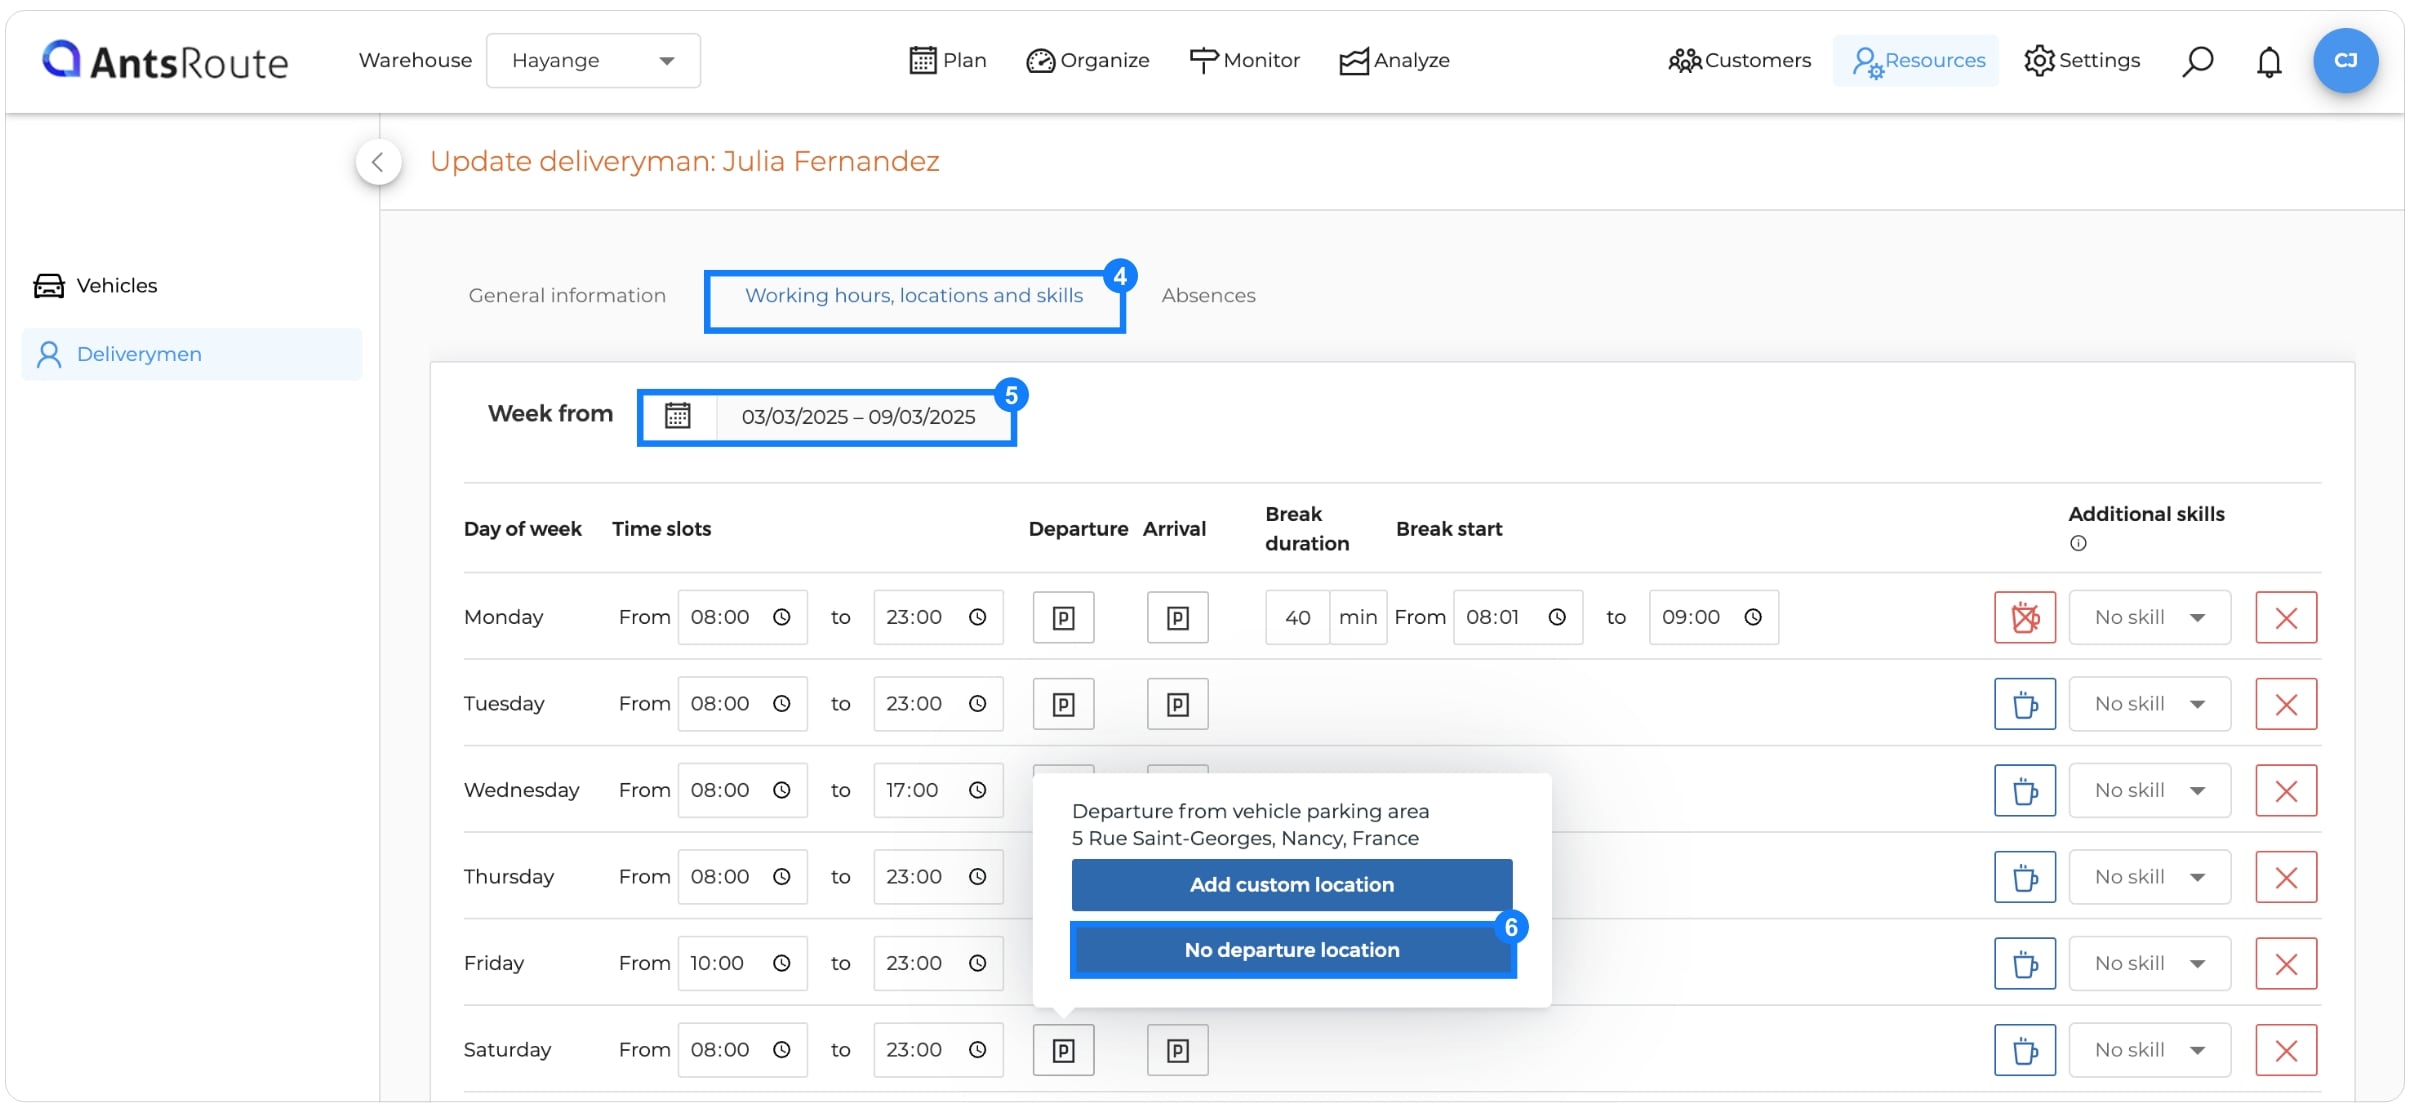Go to the Organize section
Screen dimensions: 2410x1109
pyautogui.click(x=1088, y=61)
